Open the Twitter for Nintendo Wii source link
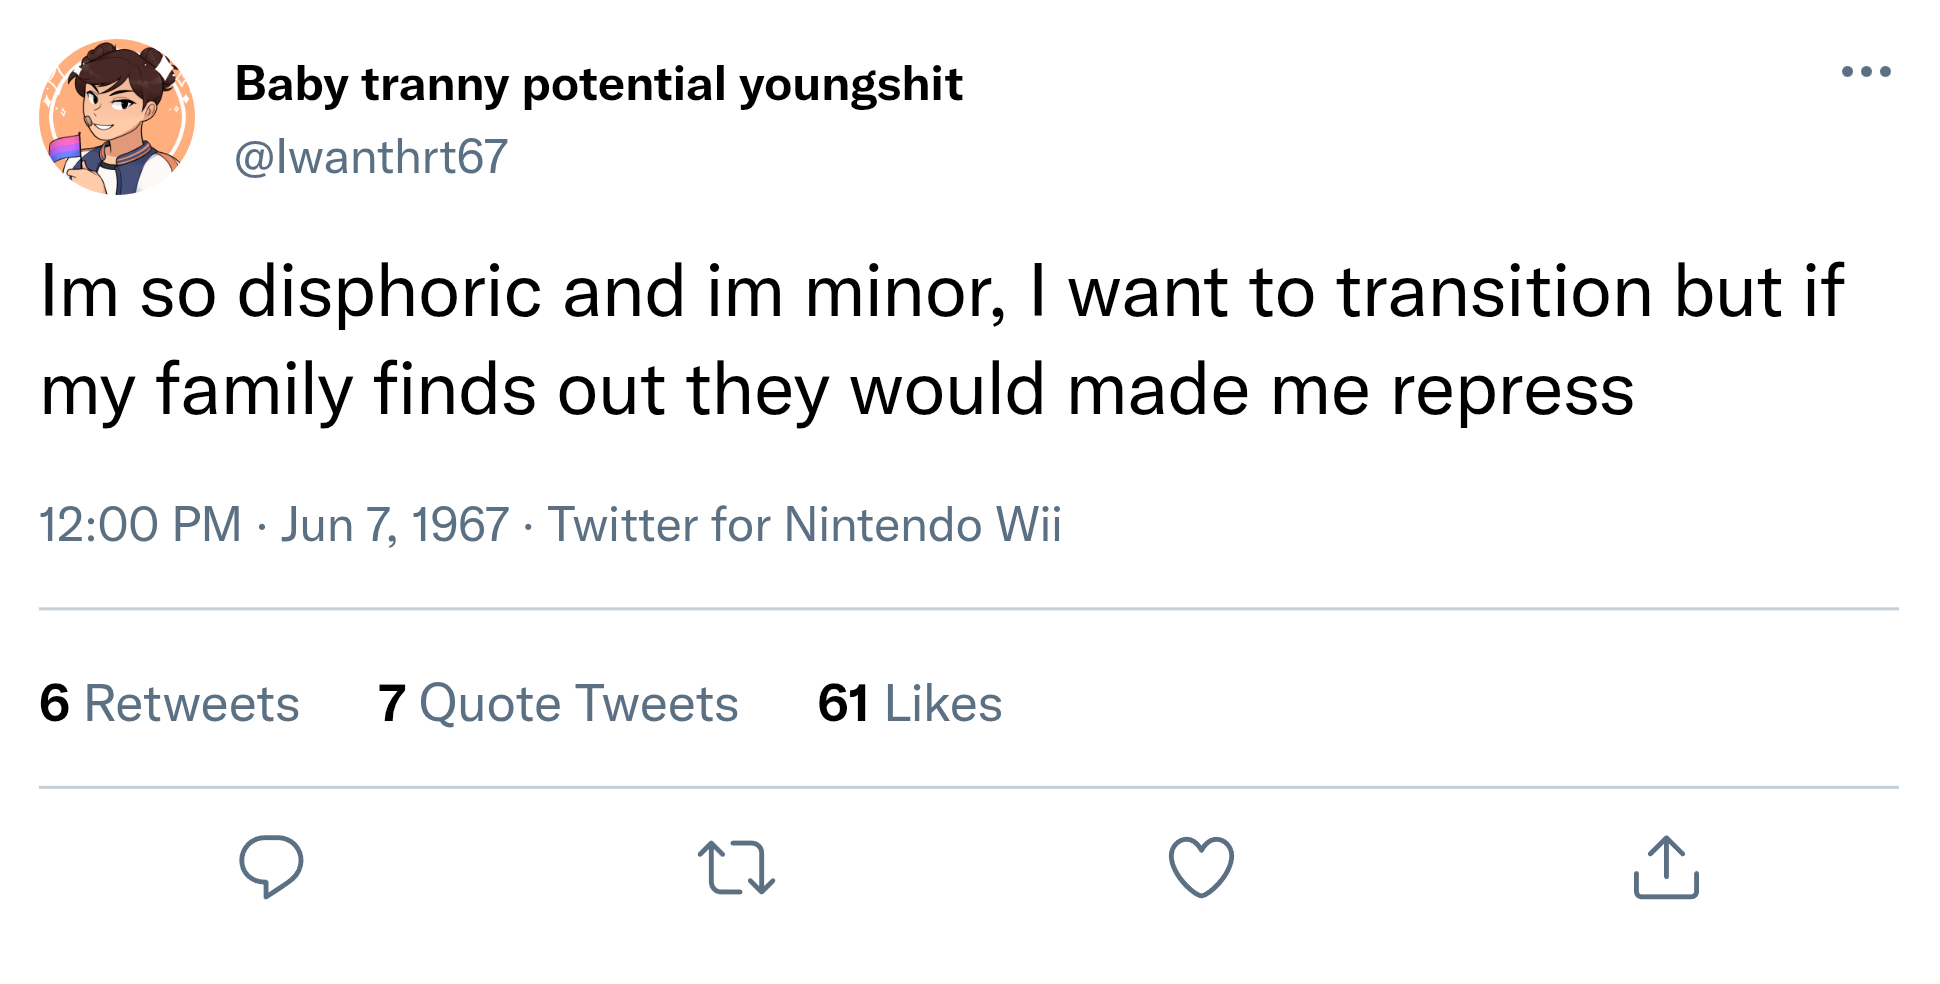Image resolution: width=1940 pixels, height=984 pixels. [x=804, y=525]
